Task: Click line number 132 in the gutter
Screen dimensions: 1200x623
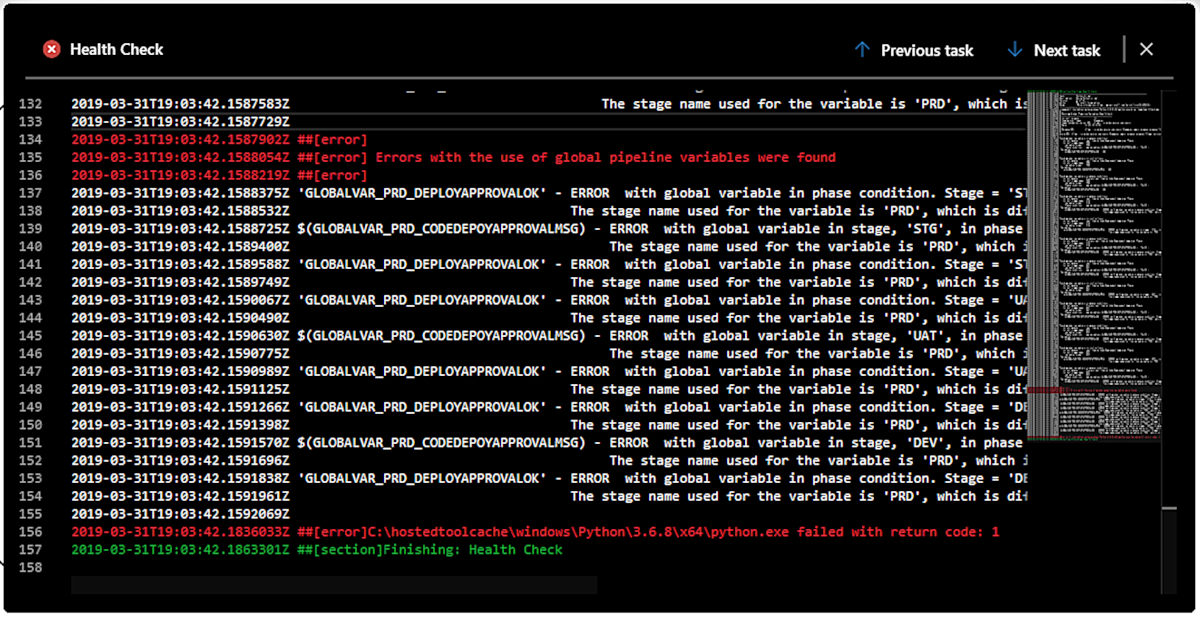Action: point(32,103)
